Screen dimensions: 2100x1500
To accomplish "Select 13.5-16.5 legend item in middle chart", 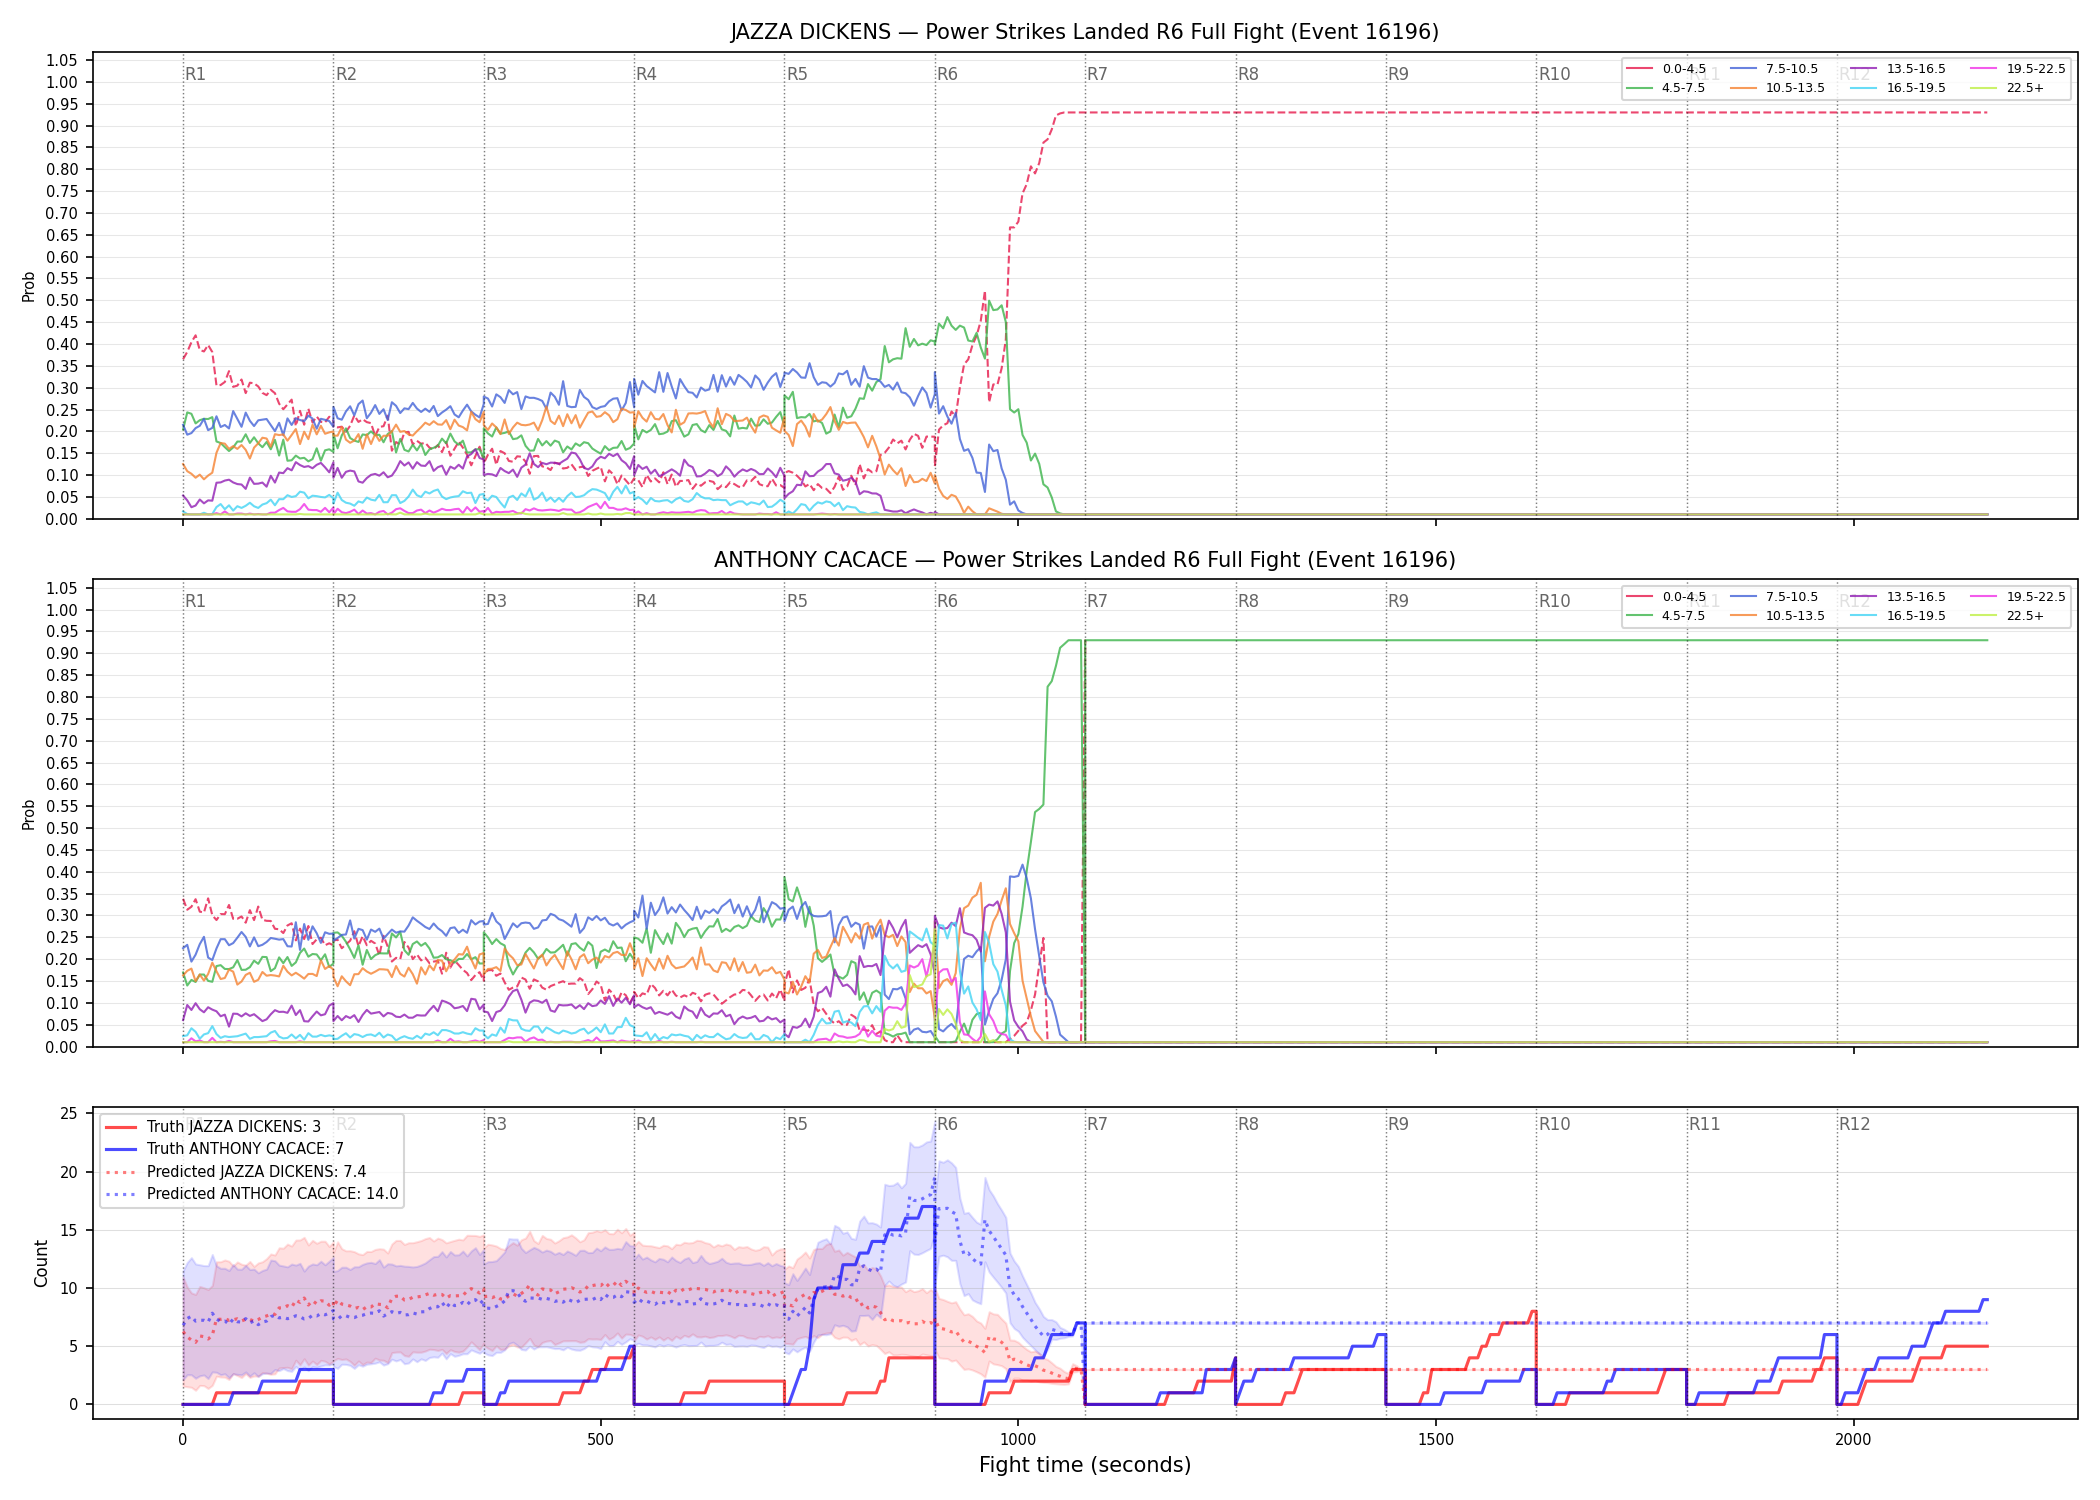I will (x=1898, y=597).
